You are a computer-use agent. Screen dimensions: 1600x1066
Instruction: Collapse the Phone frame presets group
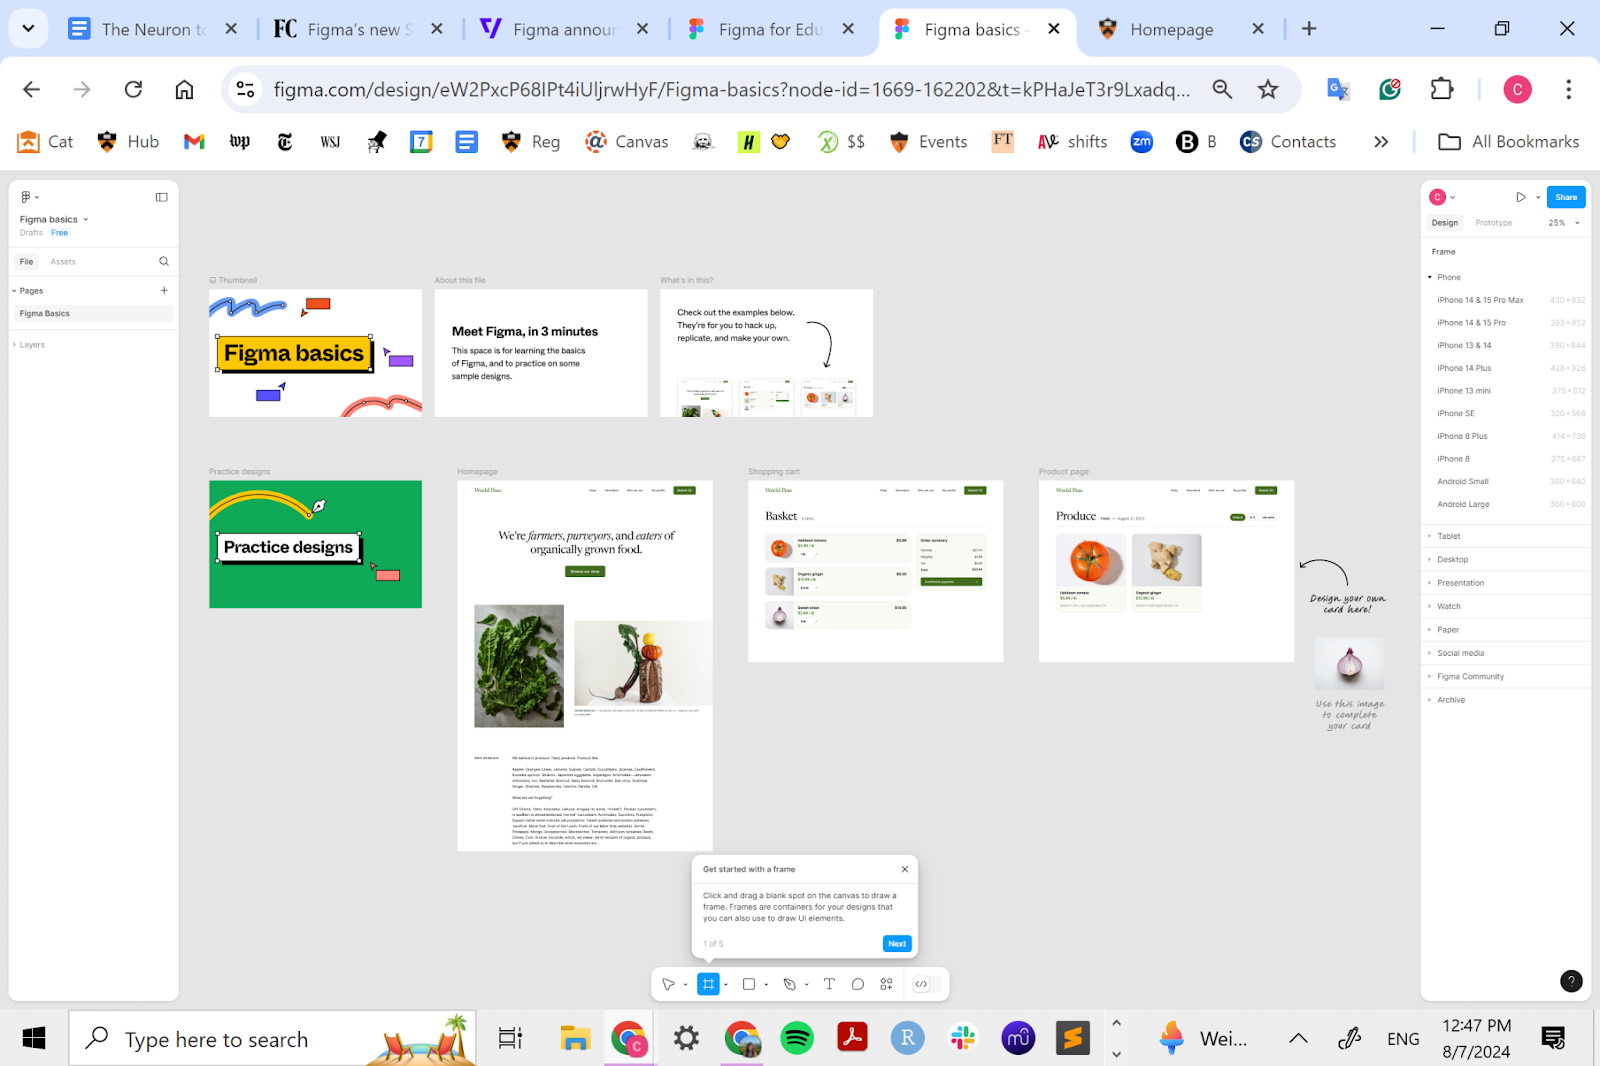1430,277
